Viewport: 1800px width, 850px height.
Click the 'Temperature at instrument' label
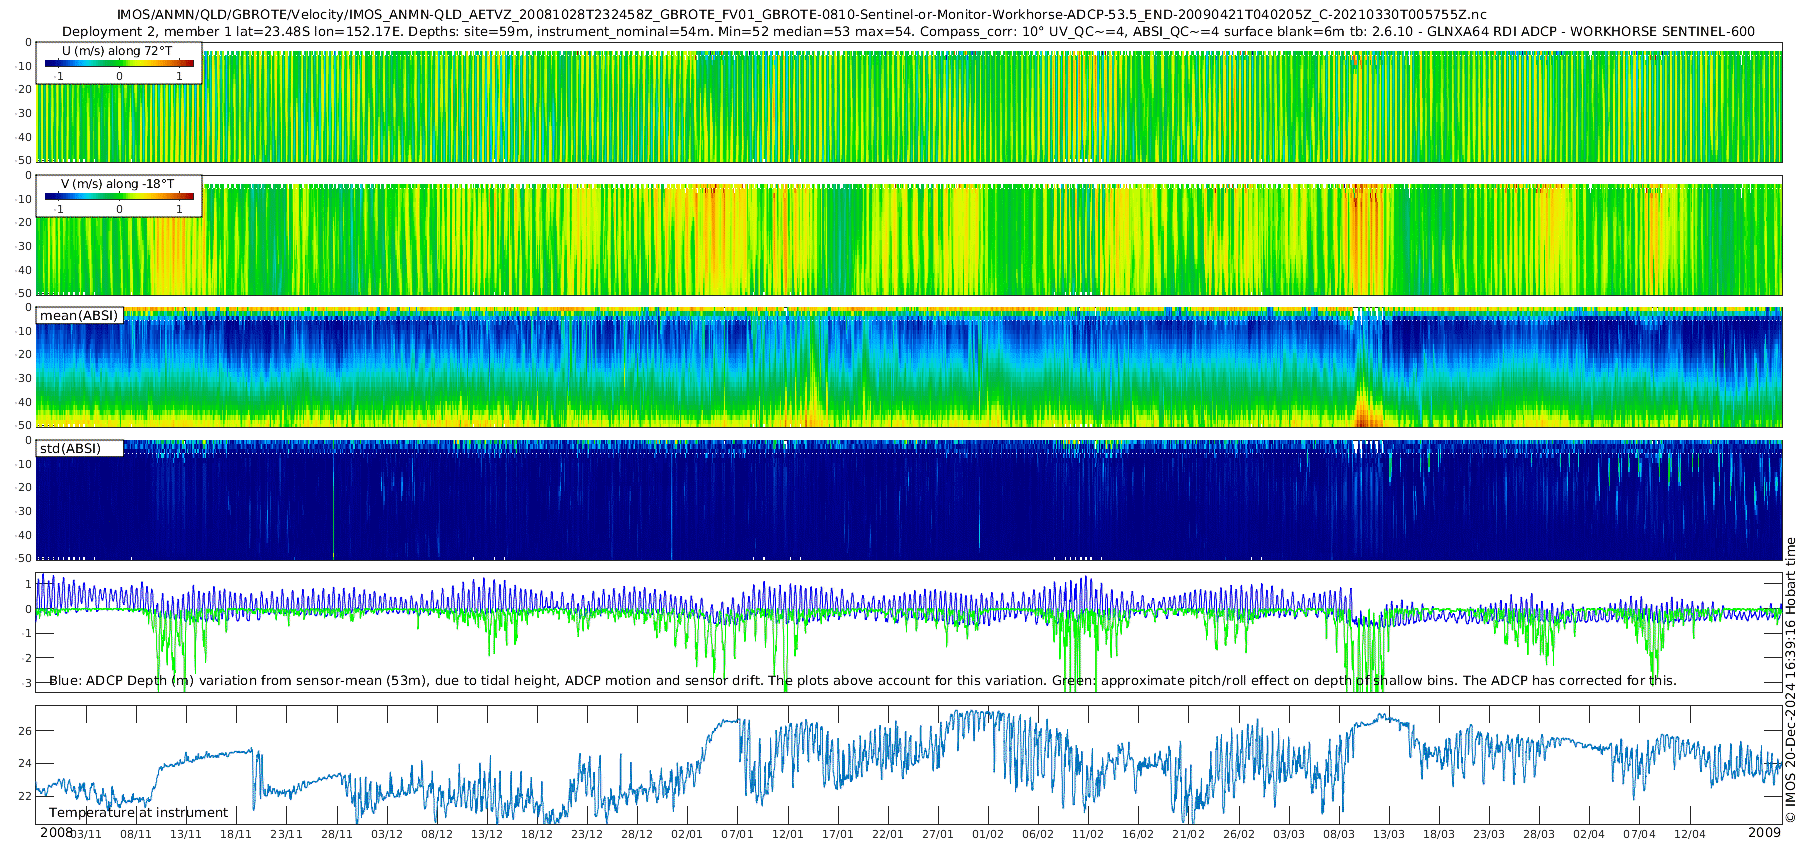click(x=138, y=813)
